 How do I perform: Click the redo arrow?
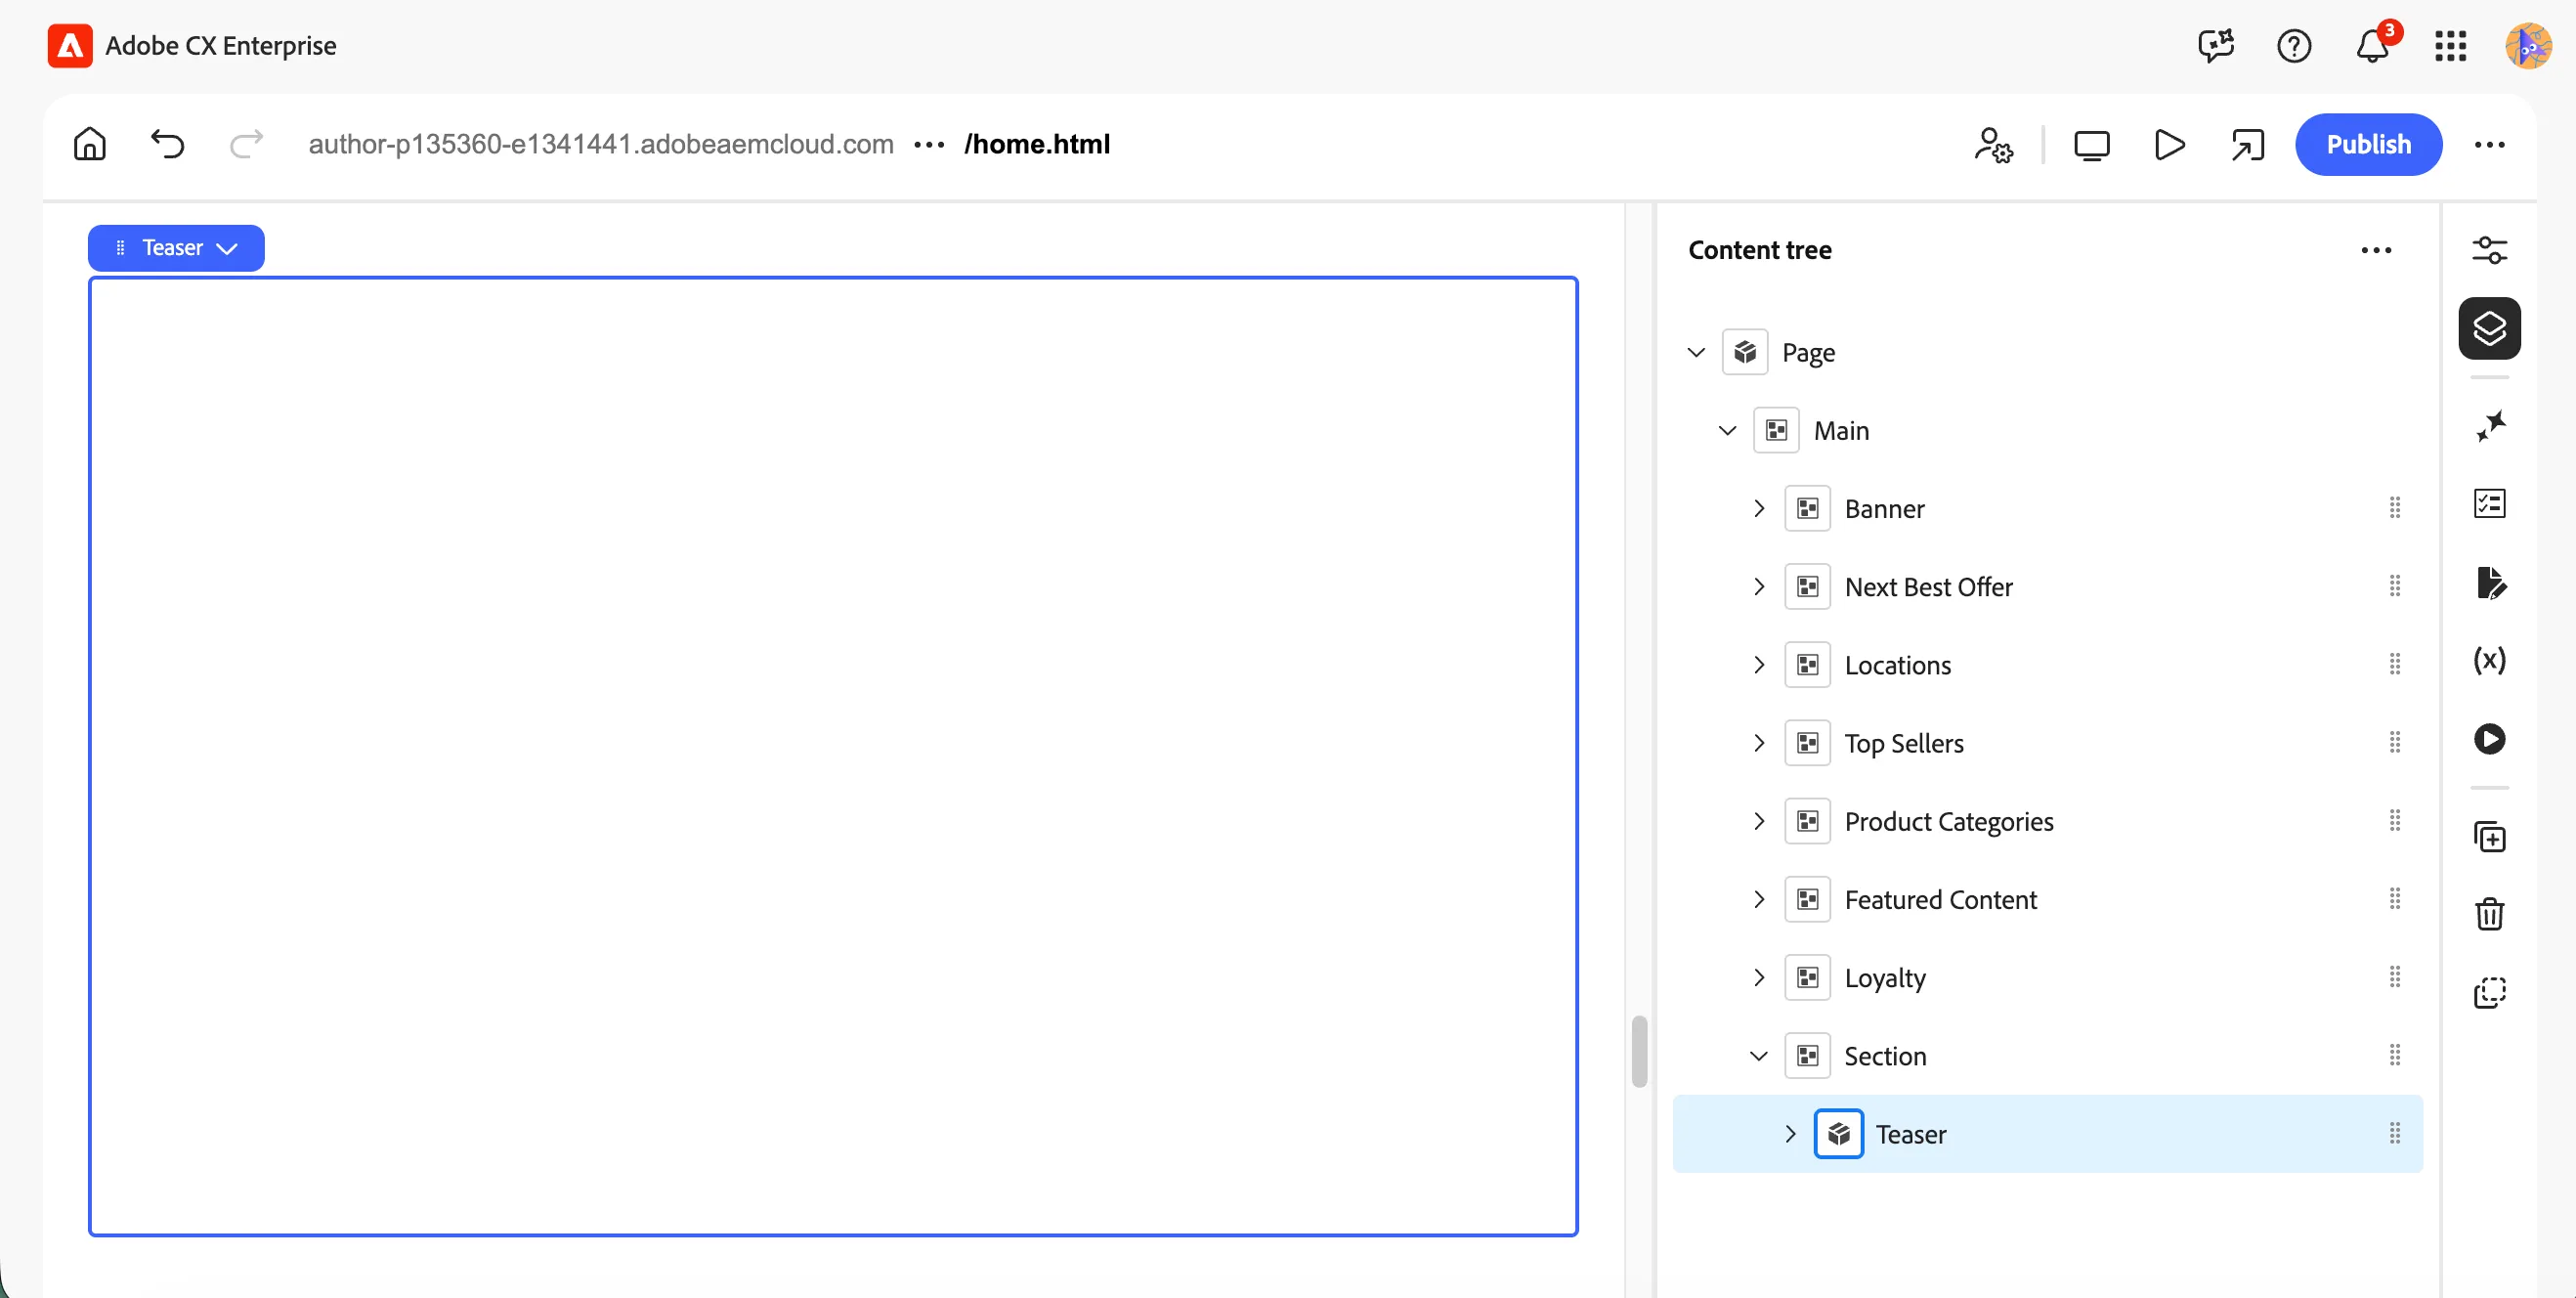click(x=246, y=145)
